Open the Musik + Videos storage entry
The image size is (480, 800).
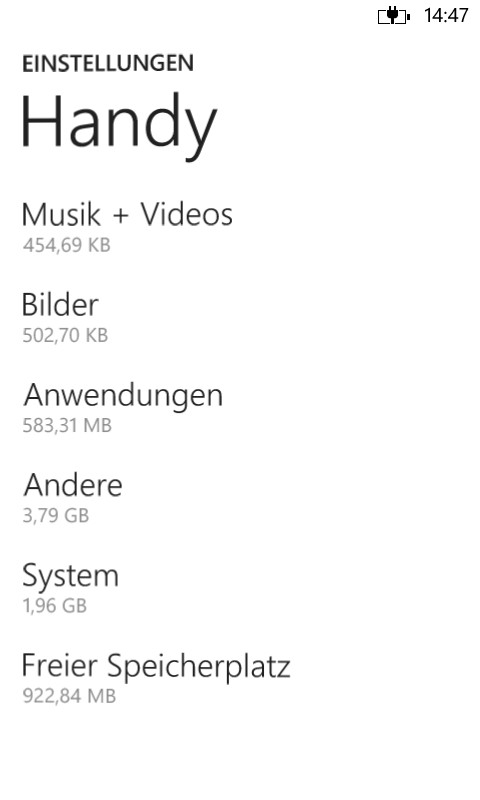click(x=127, y=227)
